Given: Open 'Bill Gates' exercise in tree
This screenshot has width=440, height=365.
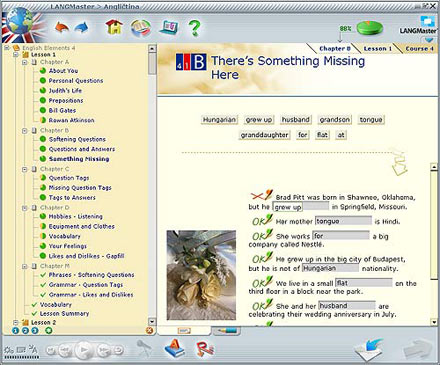Looking at the screenshot, I should [62, 110].
